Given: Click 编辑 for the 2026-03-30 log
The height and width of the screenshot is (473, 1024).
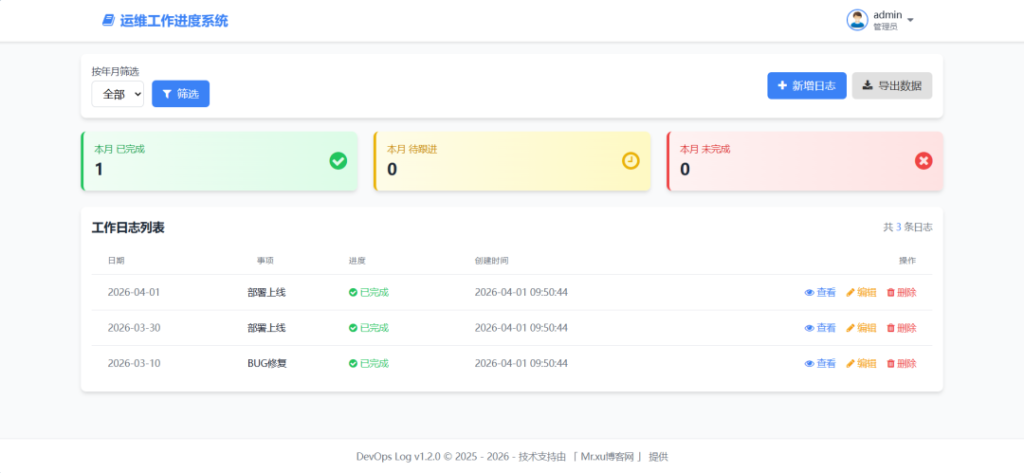Looking at the screenshot, I should [x=861, y=328].
